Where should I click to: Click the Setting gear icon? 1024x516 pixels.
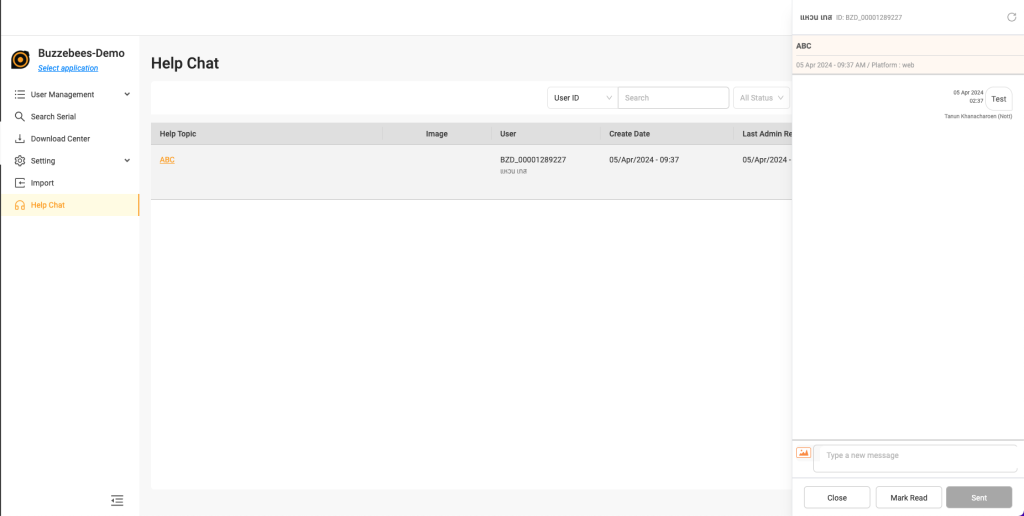click(x=20, y=161)
